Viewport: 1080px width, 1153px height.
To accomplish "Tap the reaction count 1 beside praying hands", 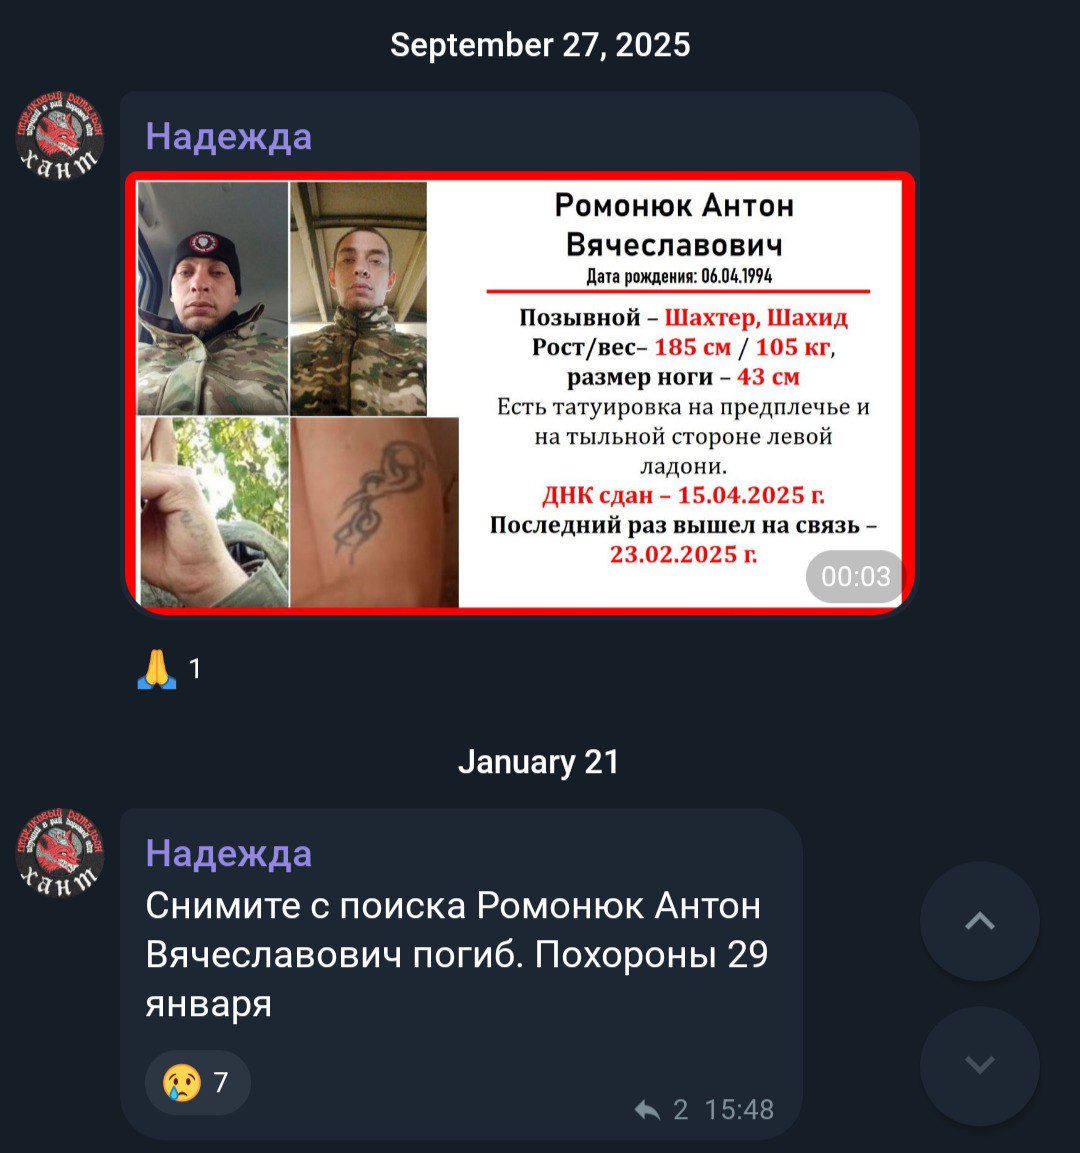I will (x=195, y=669).
